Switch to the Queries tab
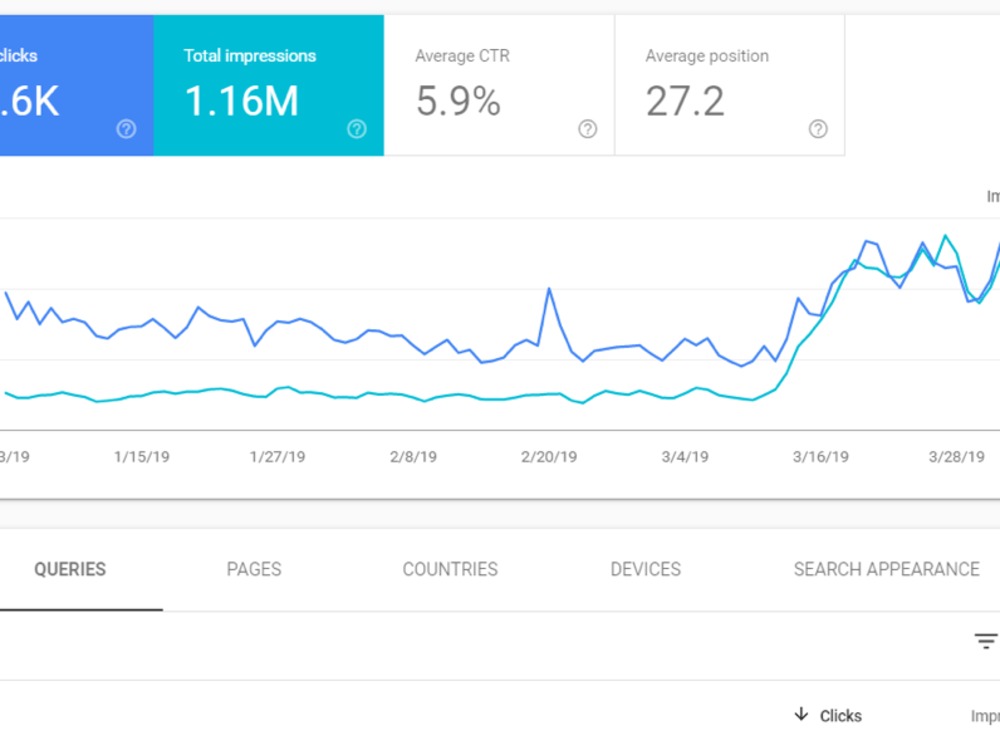This screenshot has width=1000, height=750. point(70,569)
